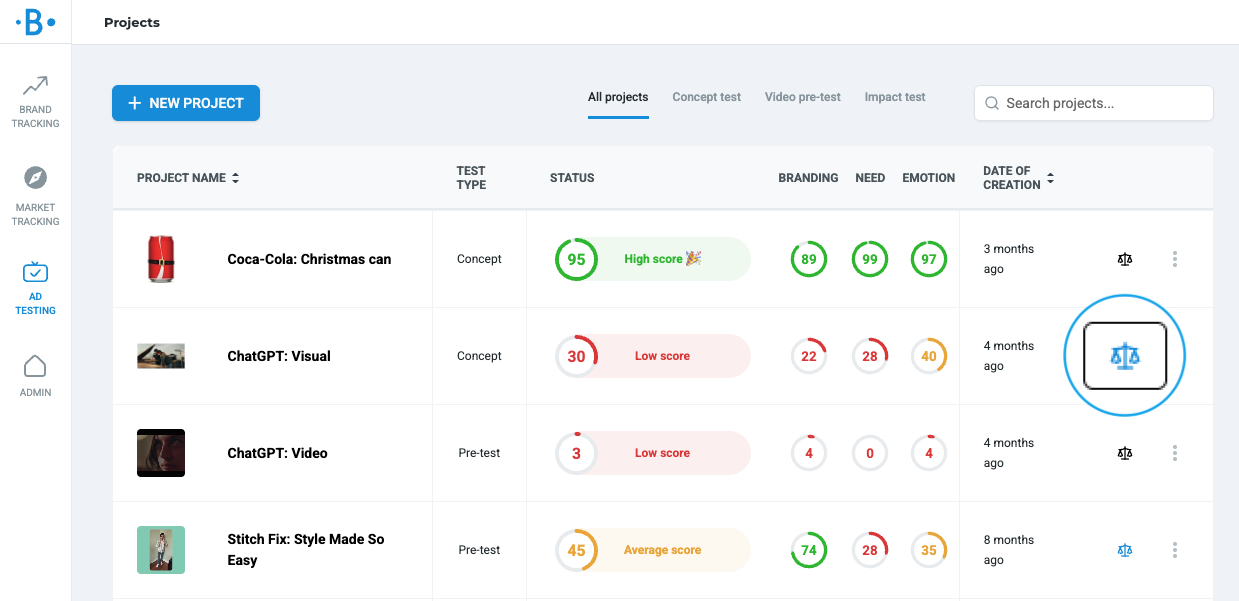Screen dimensions: 1239x601
Task: Click compare scales icon for Coca-Cola row
Action: [1125, 259]
